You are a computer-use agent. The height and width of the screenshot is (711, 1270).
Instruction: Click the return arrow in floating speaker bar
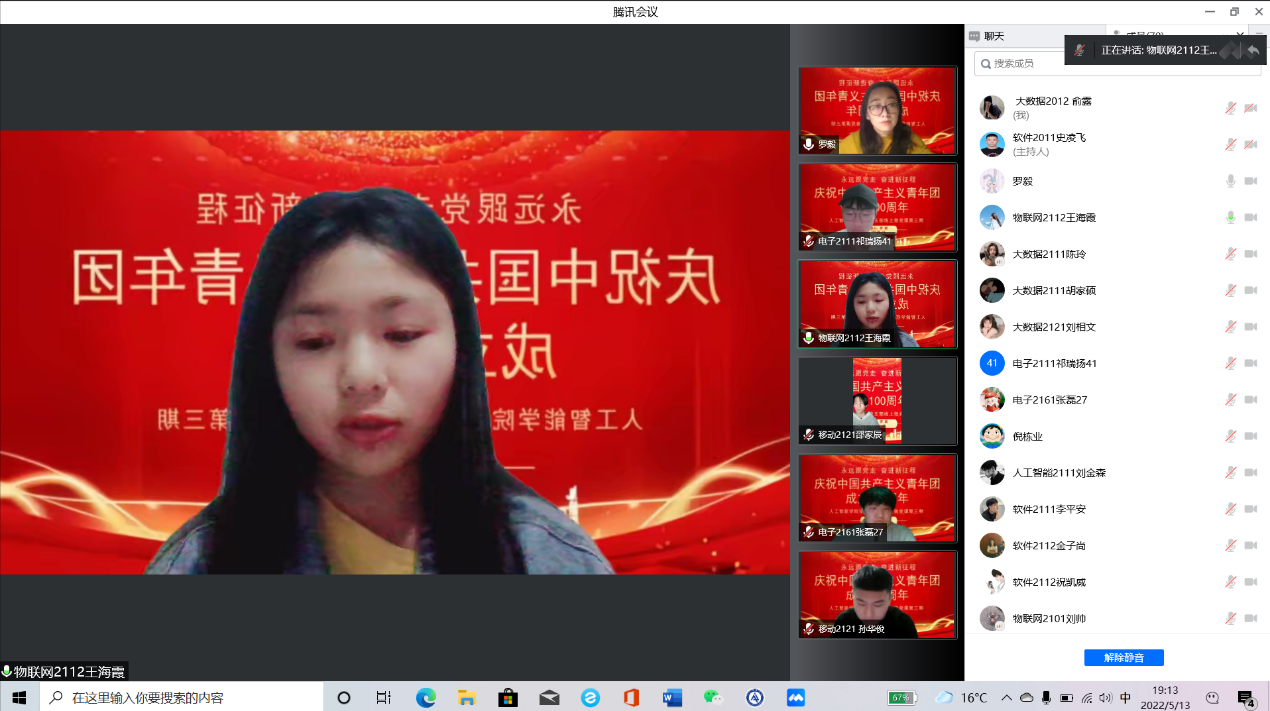1252,50
